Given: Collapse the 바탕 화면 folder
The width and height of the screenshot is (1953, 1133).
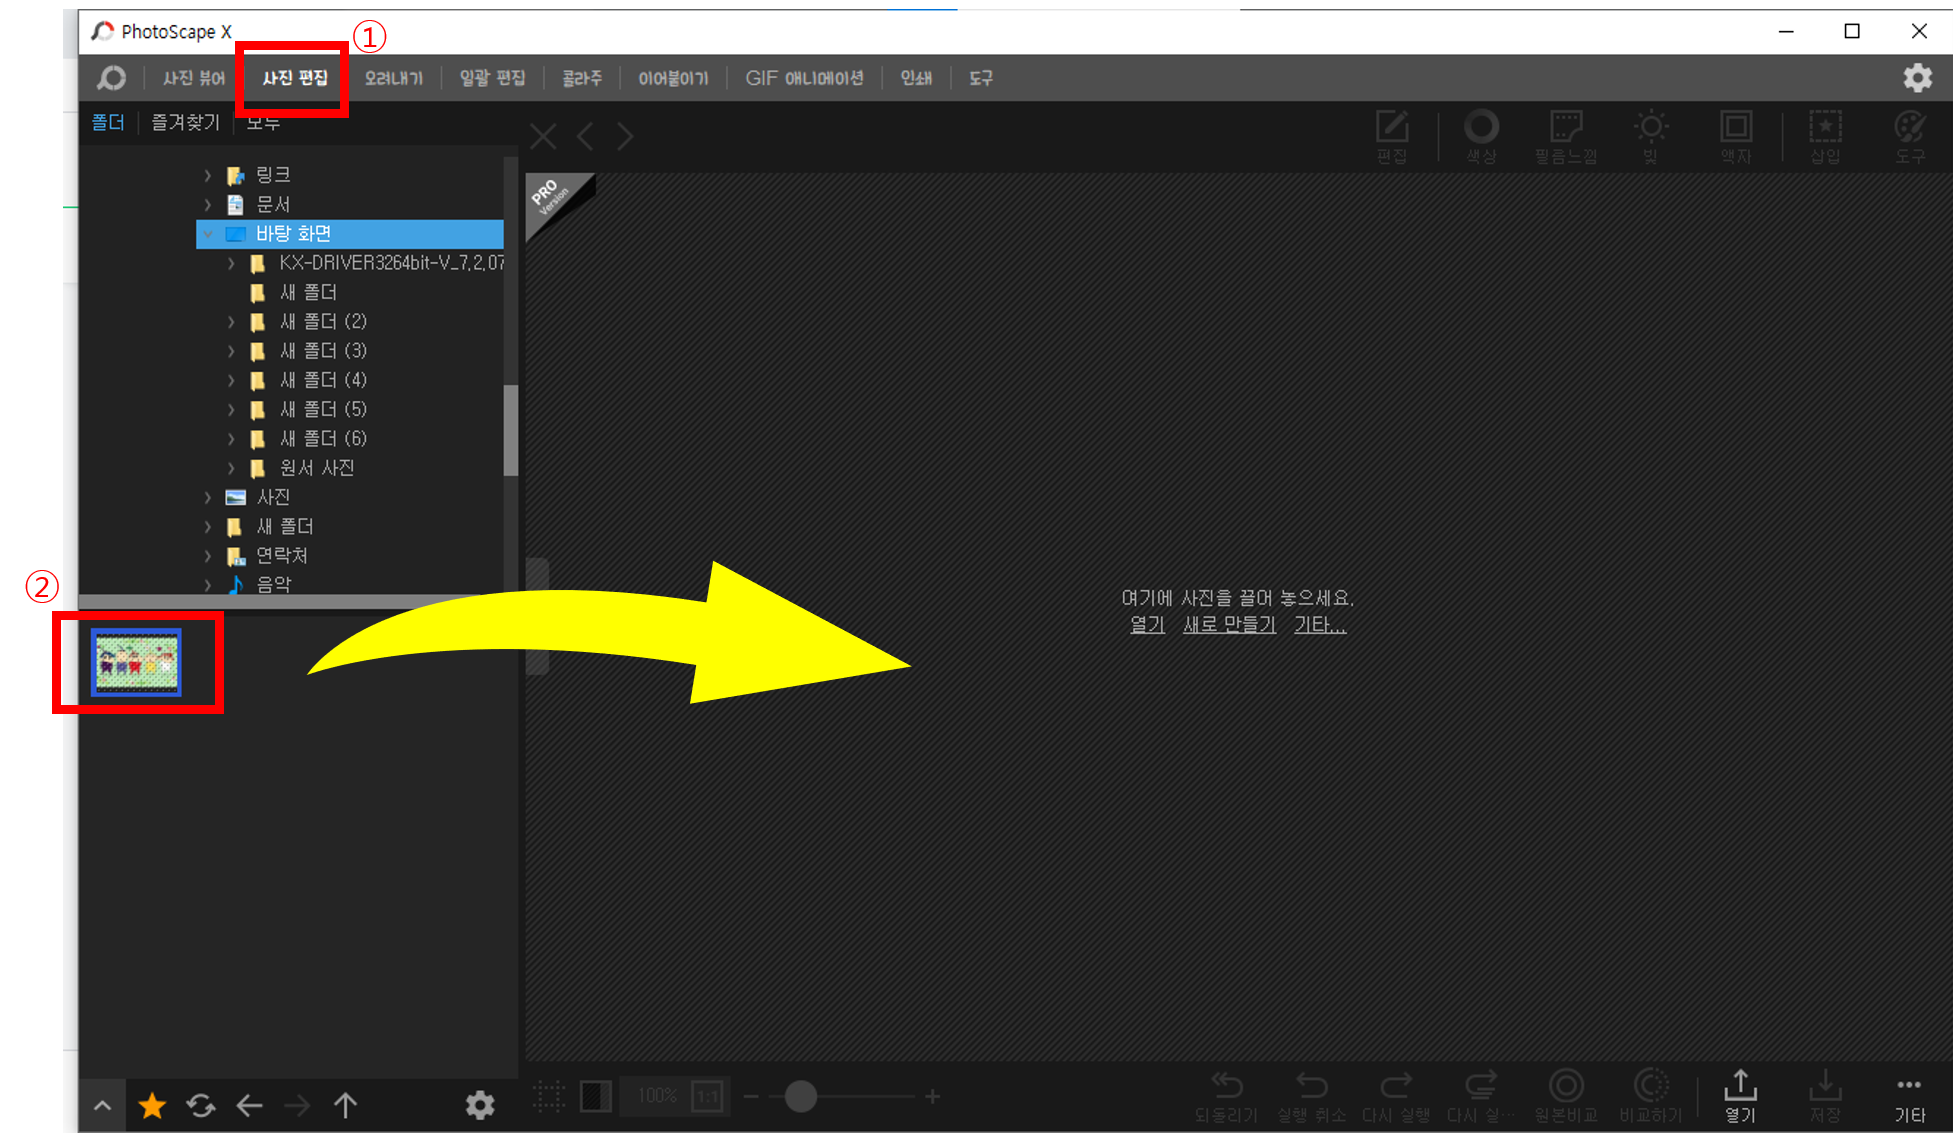Looking at the screenshot, I should coord(208,234).
